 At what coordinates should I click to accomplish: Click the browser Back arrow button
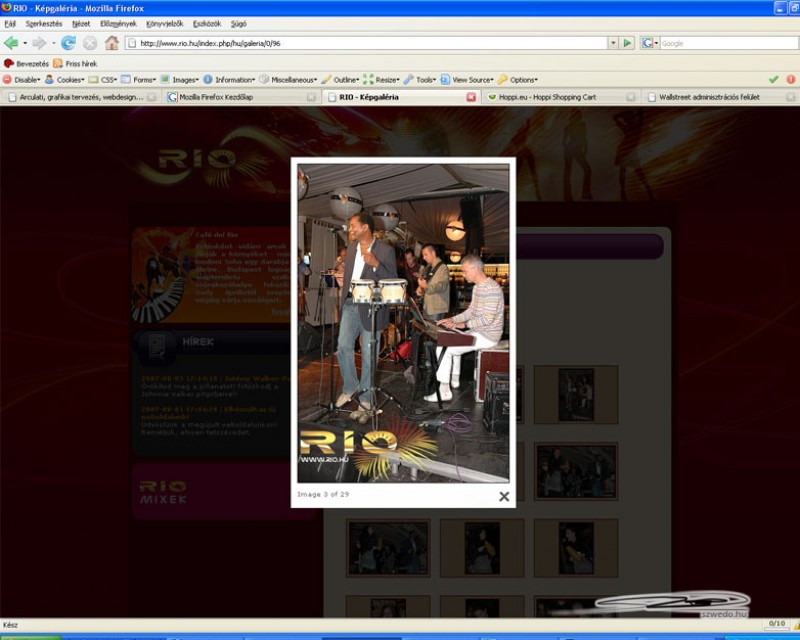[x=12, y=43]
